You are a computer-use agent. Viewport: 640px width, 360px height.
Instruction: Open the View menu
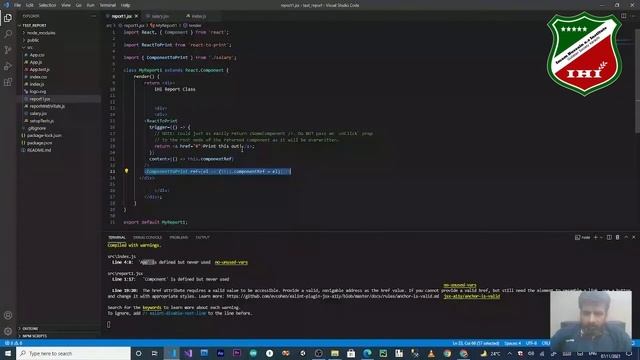click(x=66, y=5)
